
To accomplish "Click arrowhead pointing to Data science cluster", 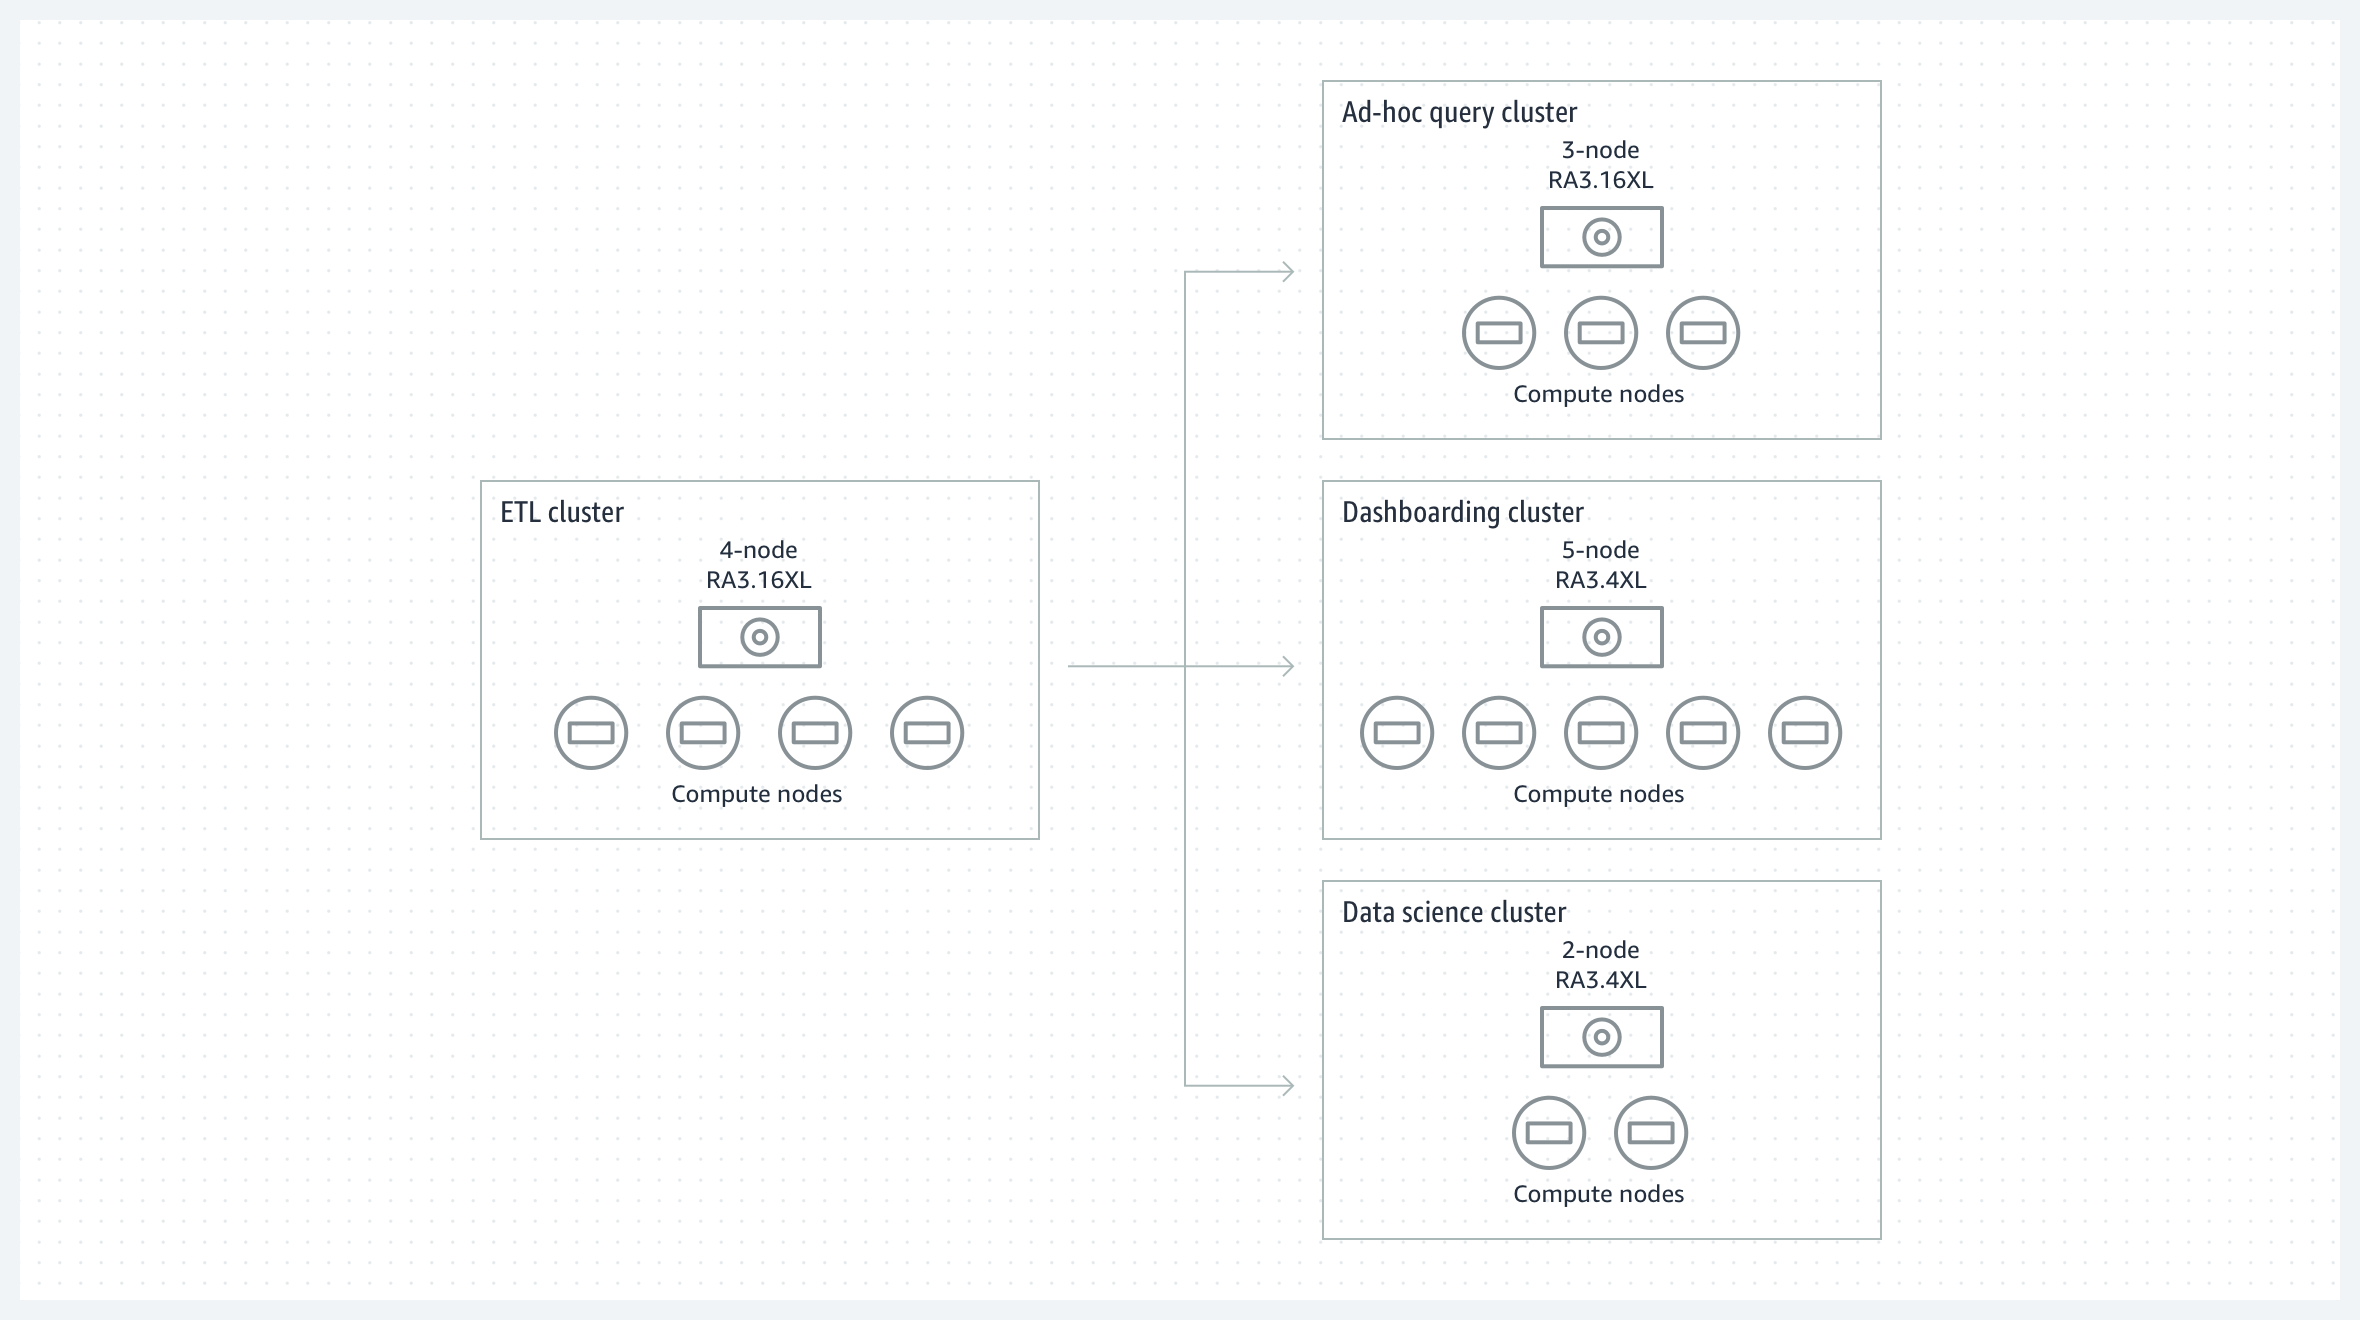I will click(x=1288, y=1085).
